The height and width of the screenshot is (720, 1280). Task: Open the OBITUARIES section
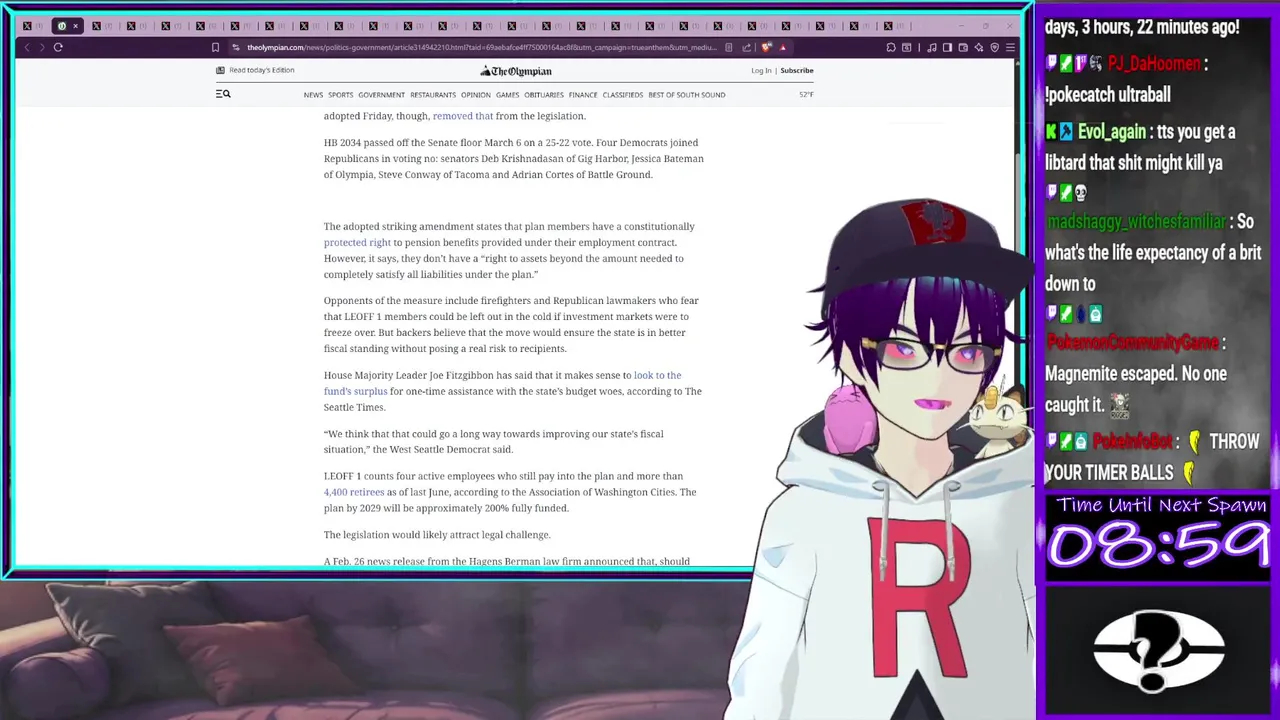(x=544, y=95)
